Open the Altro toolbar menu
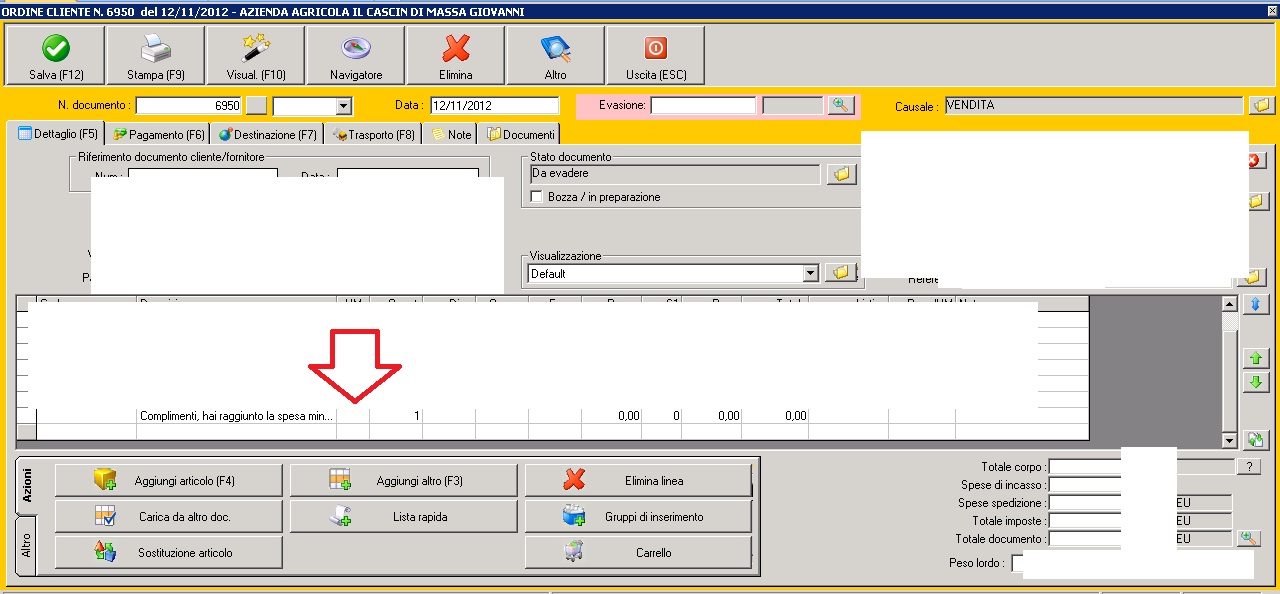Viewport: 1280px width, 594px height. (556, 56)
